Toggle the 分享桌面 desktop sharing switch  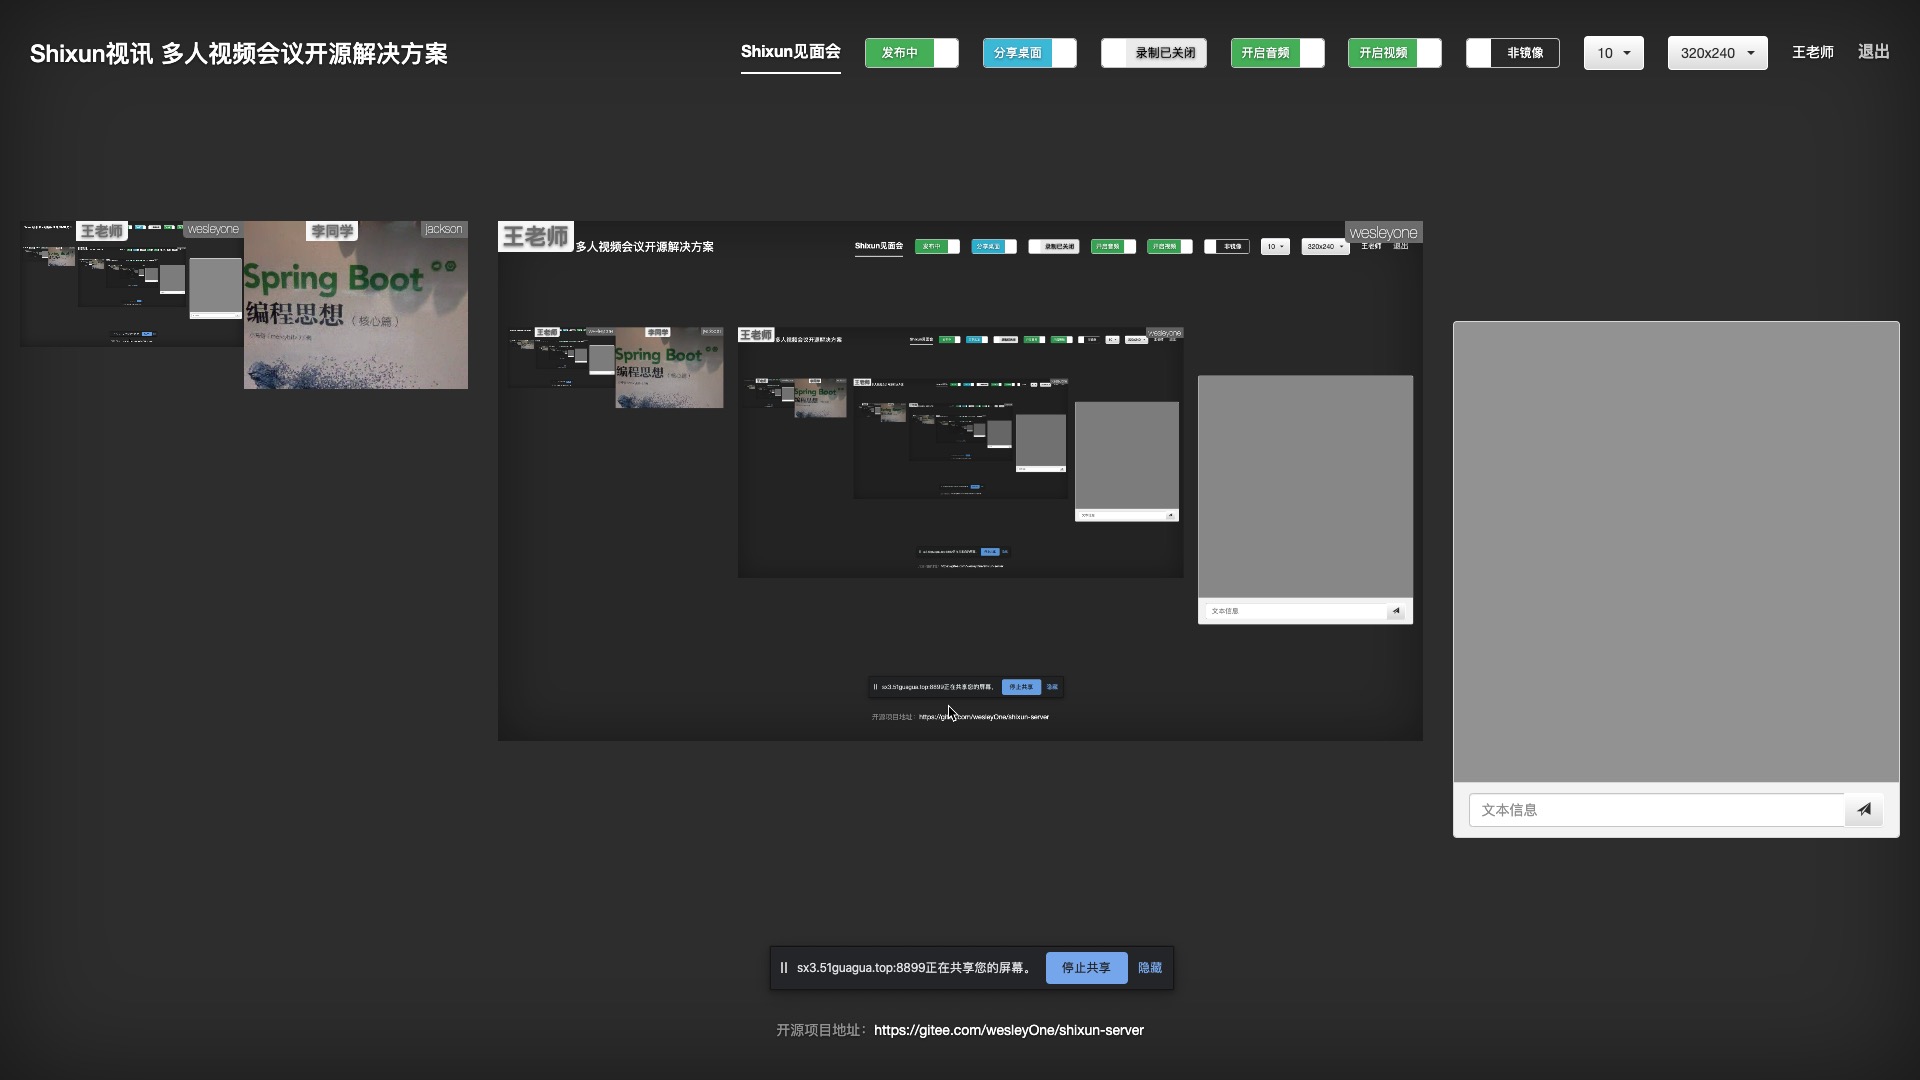click(x=1029, y=53)
